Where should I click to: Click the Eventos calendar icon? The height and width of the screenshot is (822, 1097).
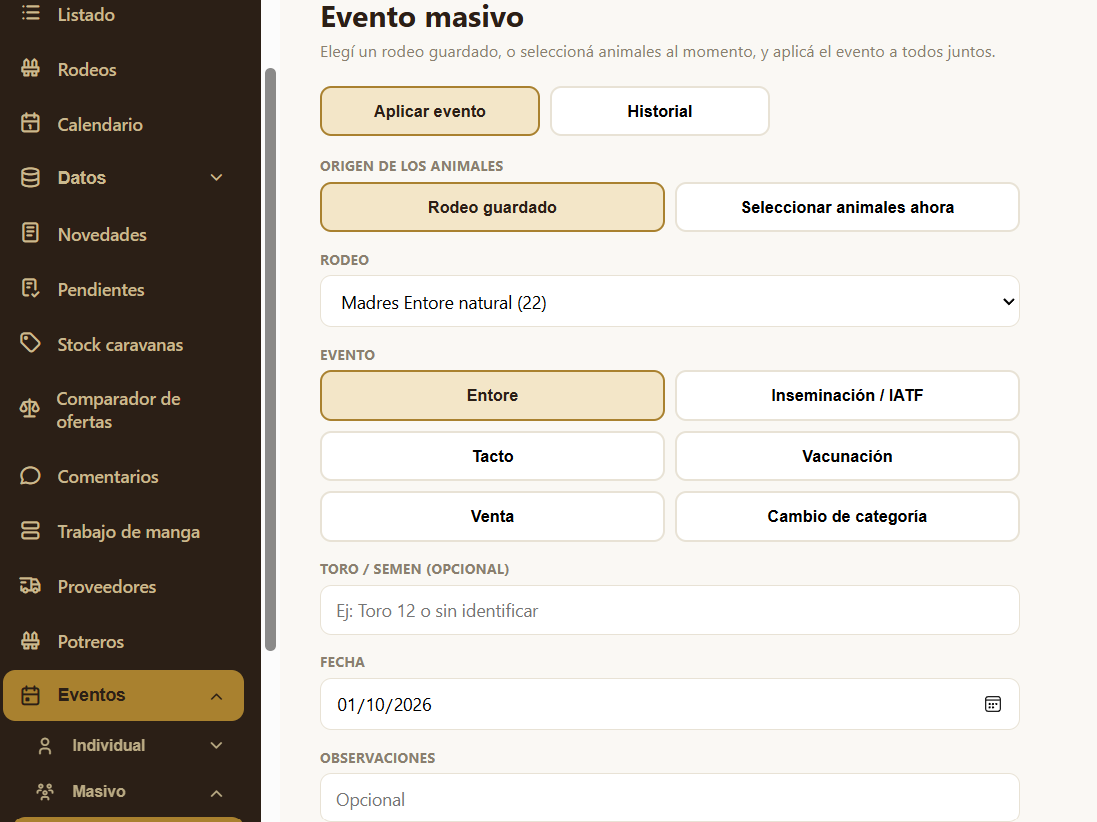[x=30, y=695]
